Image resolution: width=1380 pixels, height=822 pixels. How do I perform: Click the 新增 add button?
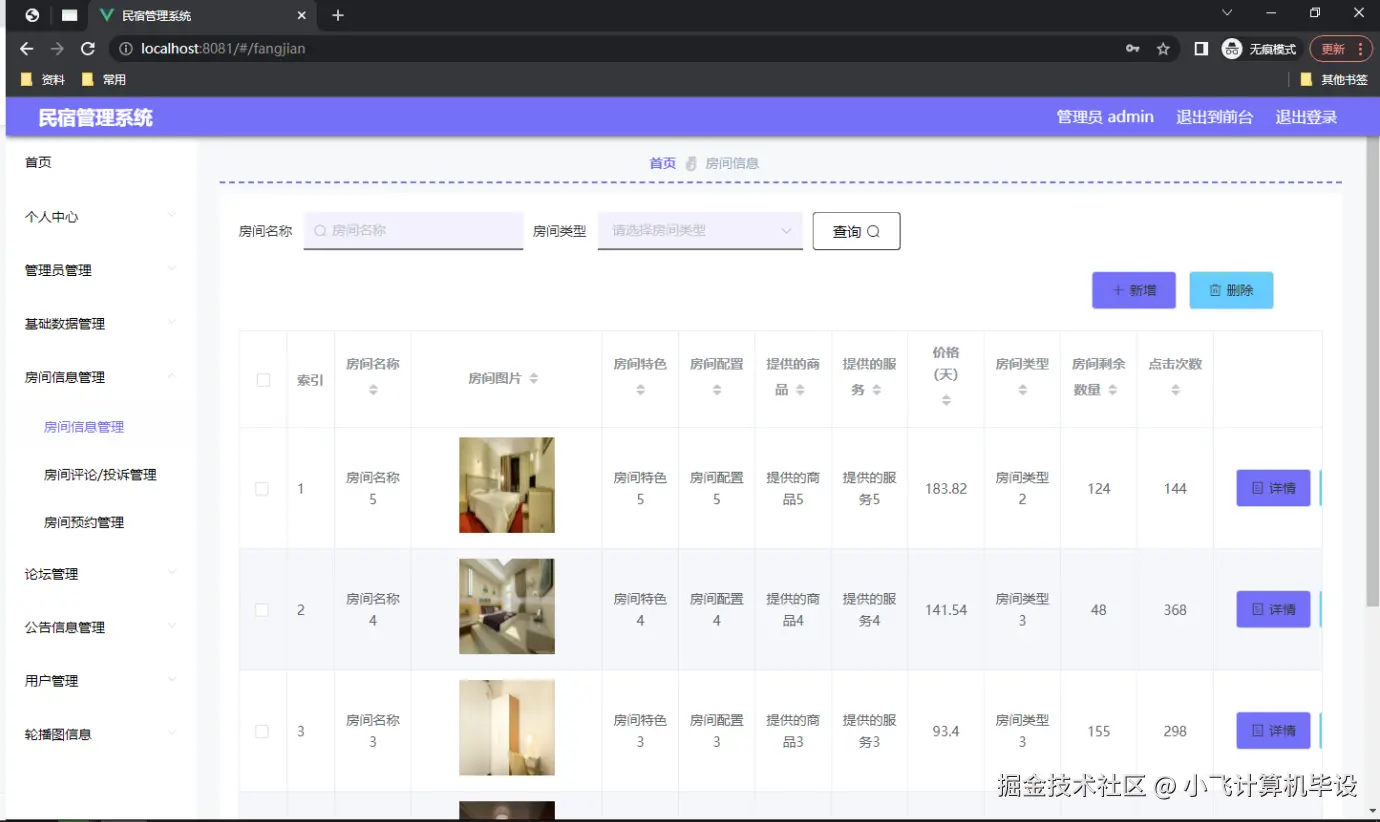[1134, 290]
